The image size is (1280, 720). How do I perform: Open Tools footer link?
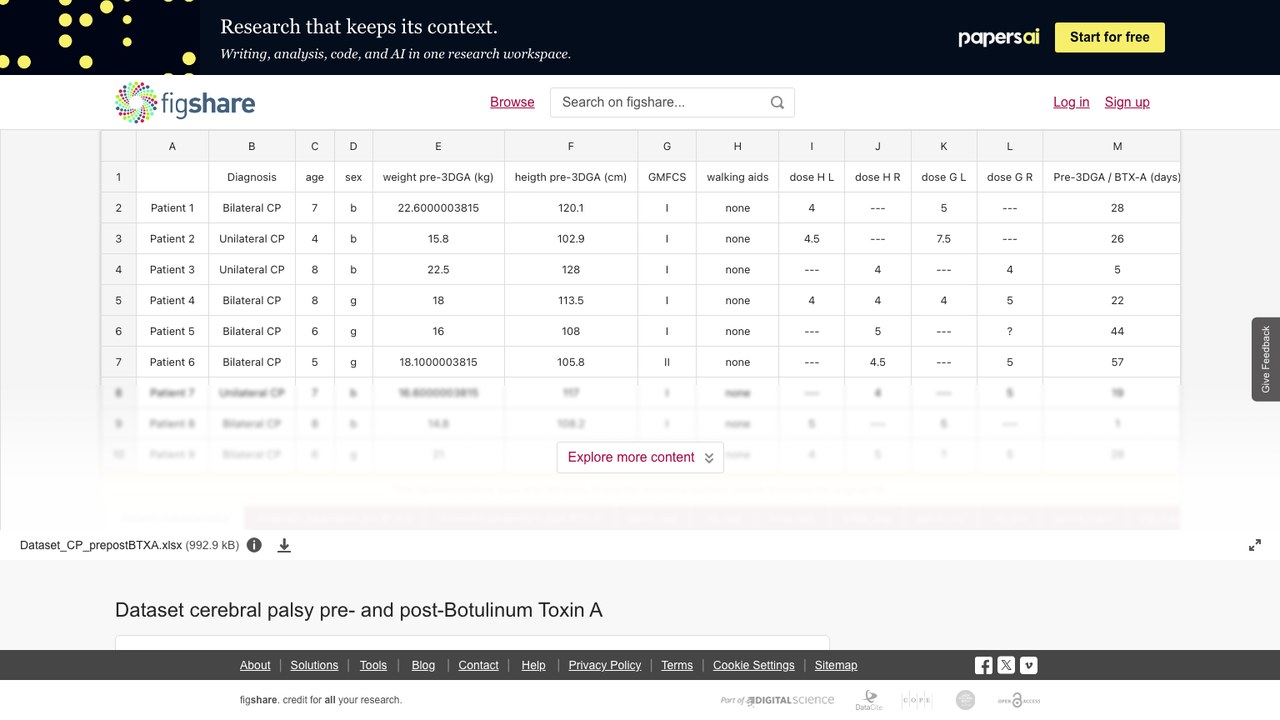tap(373, 665)
